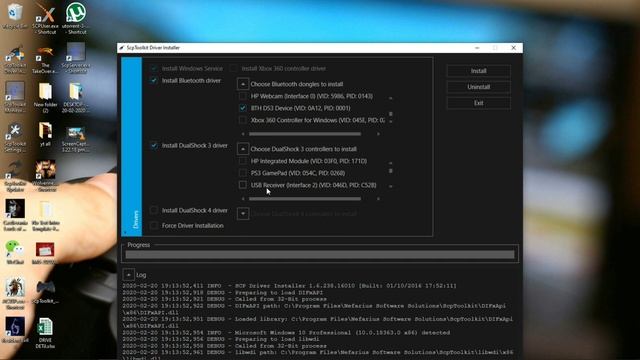Click the Exit button
Viewport: 640px width, 360px height.
(x=478, y=103)
